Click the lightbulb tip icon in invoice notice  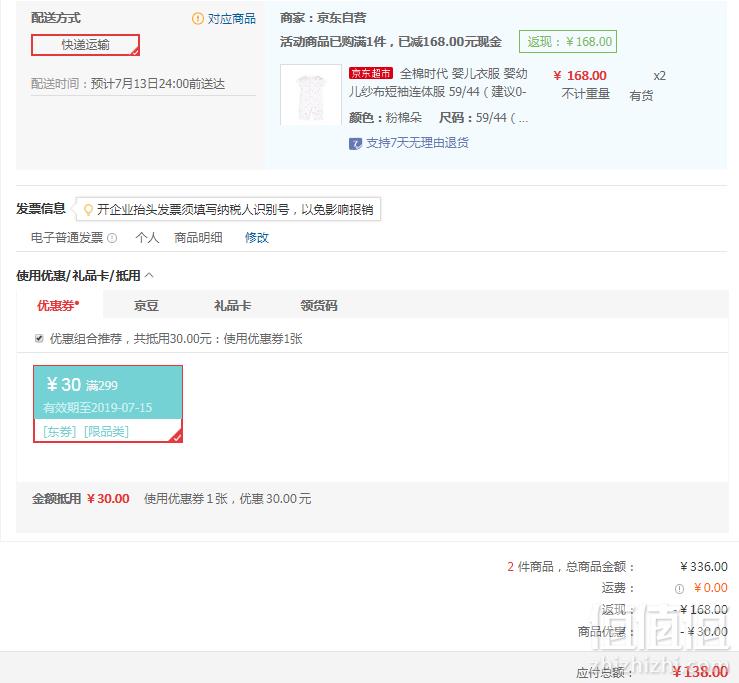88,209
